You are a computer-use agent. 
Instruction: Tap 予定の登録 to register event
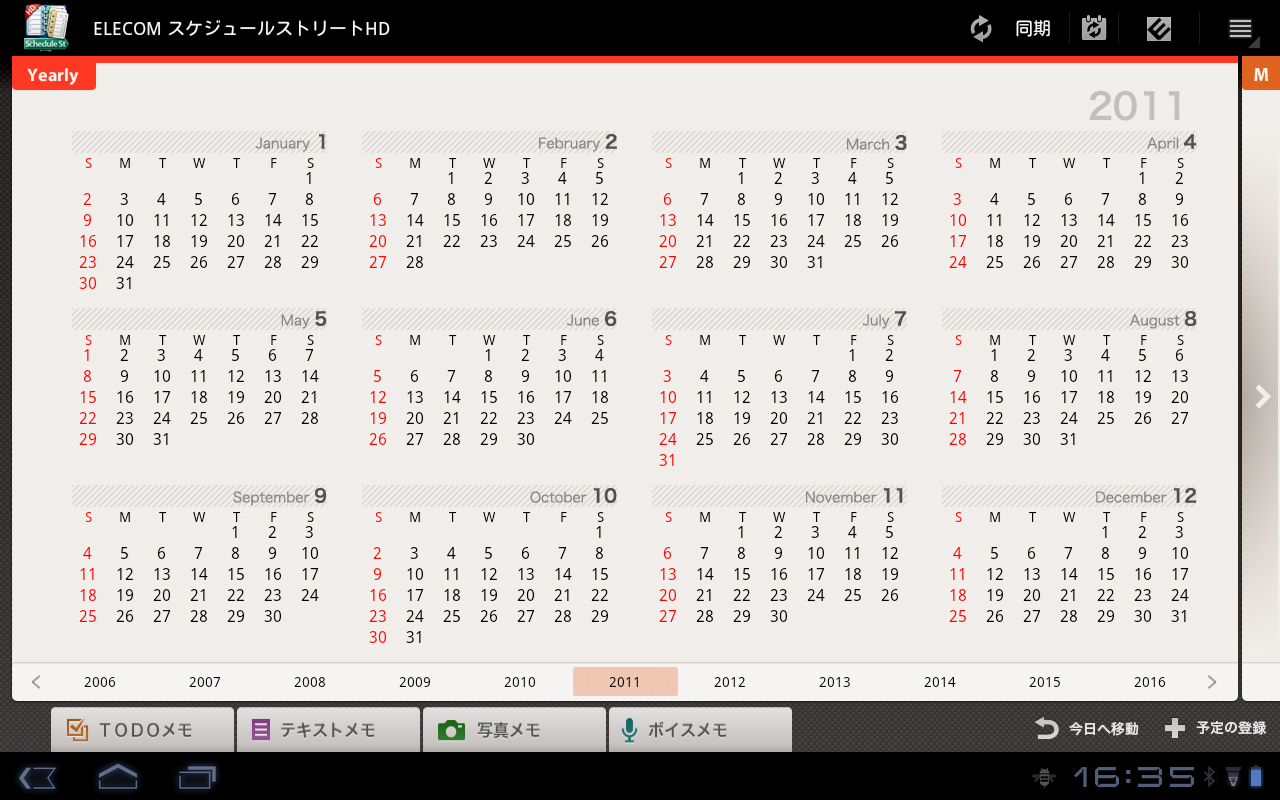[x=1231, y=729]
